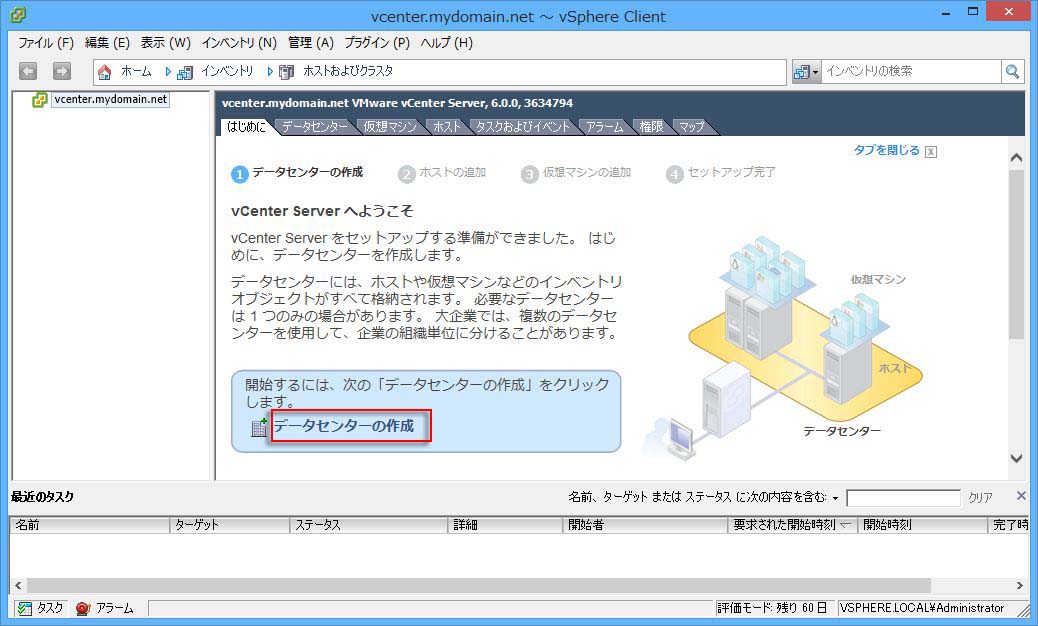Click the Hosts and Clusters breadcrumb icon
Screen dimensions: 1038x626
click(287, 72)
